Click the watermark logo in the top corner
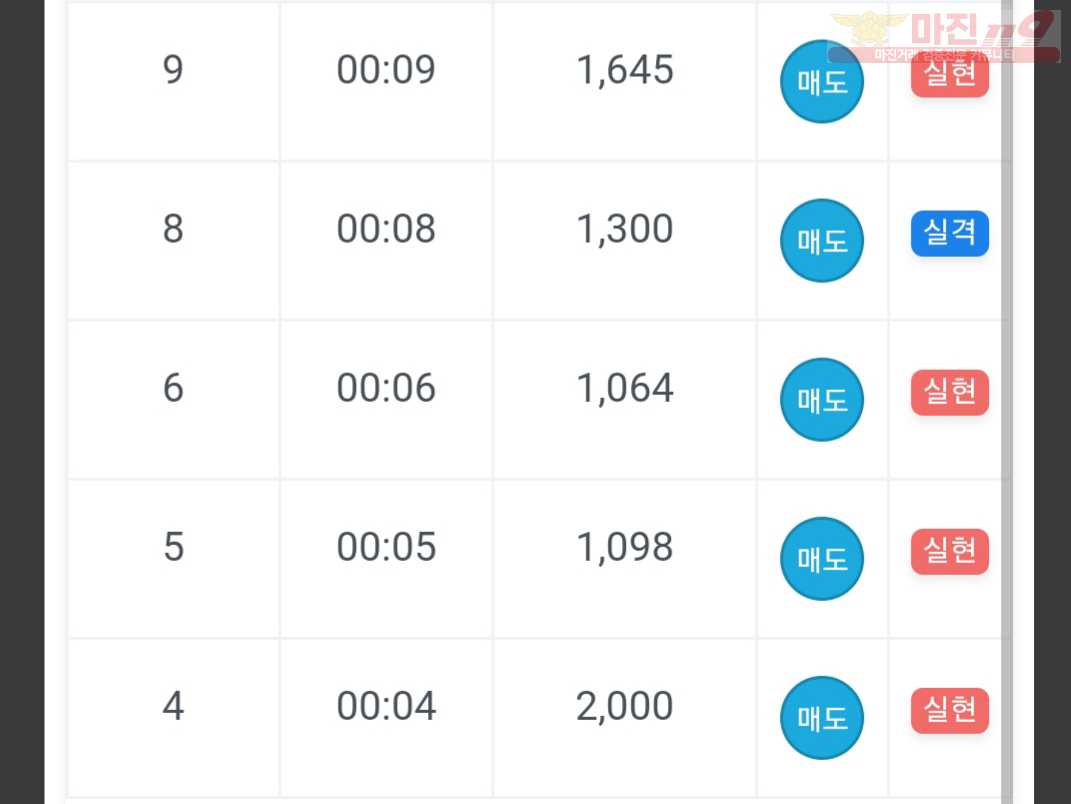 (x=944, y=37)
